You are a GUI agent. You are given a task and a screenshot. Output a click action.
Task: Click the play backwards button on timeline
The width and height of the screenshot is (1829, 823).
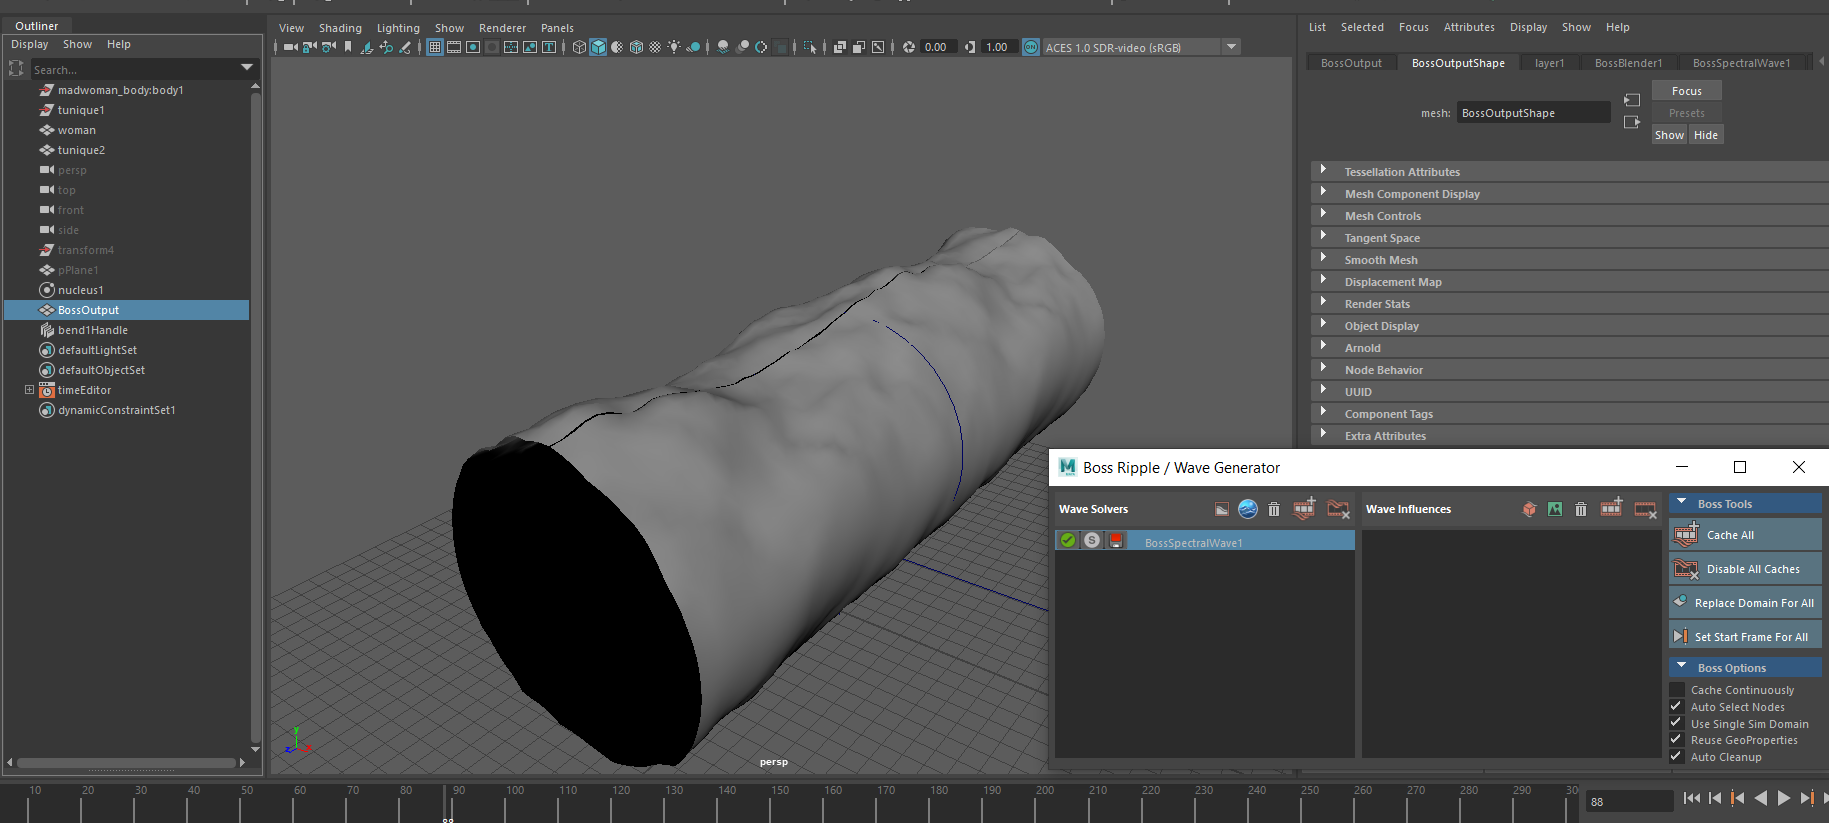click(x=1761, y=798)
